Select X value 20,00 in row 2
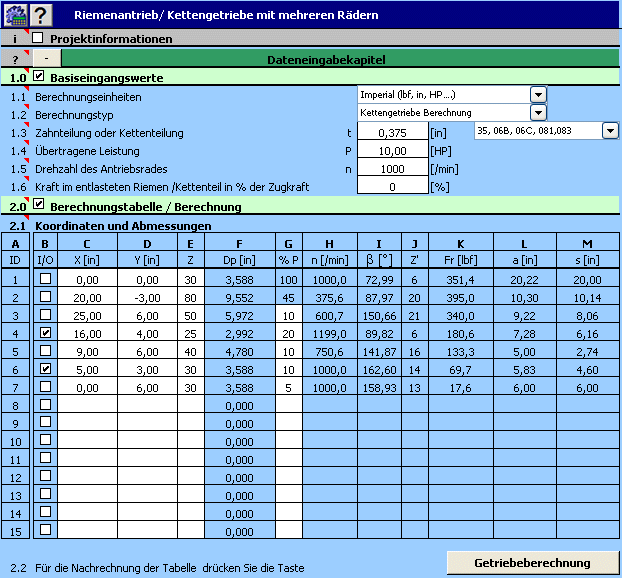 coord(88,298)
